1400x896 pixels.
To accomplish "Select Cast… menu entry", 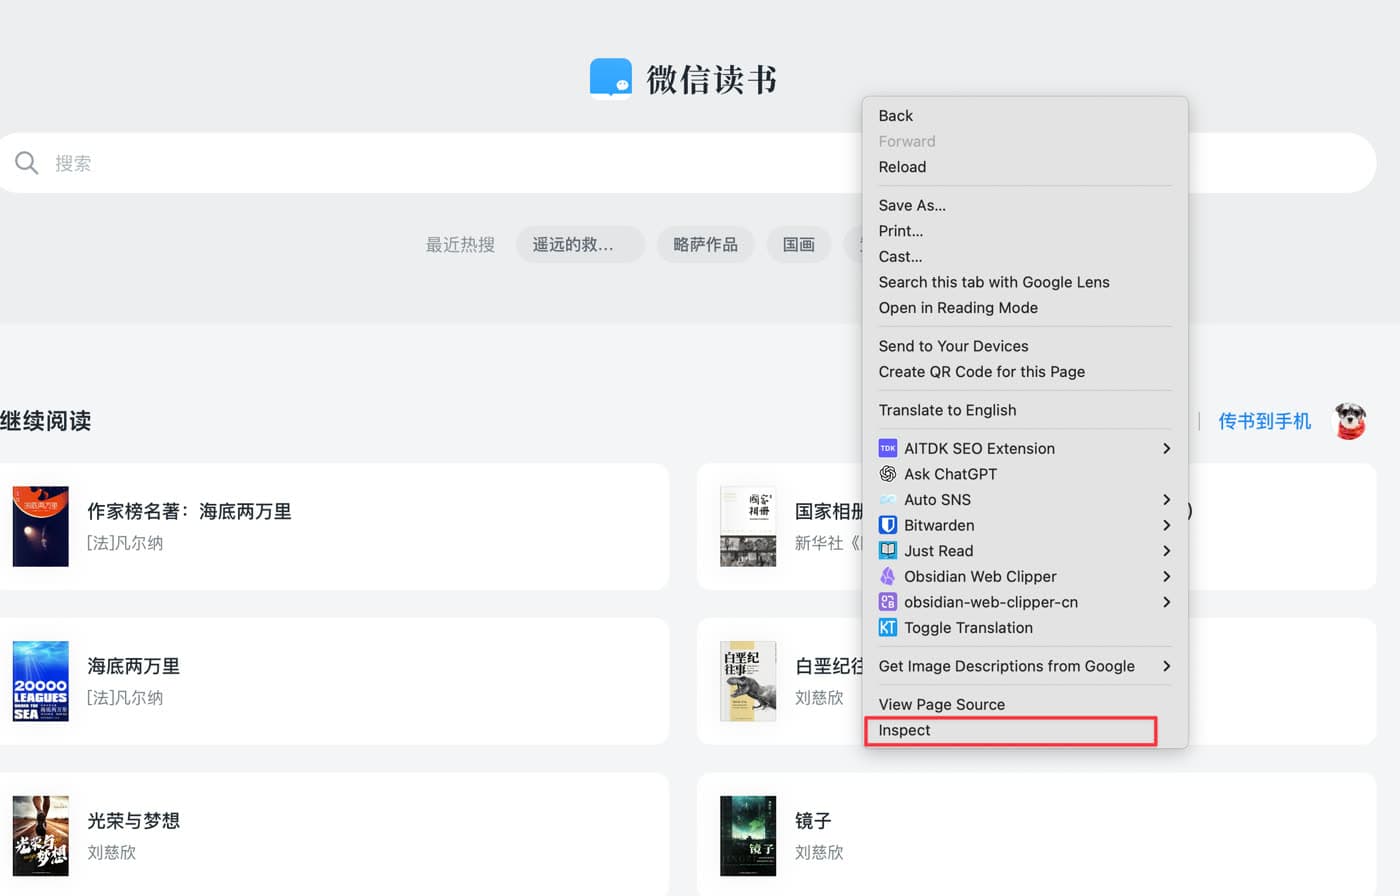I will click(x=1025, y=256).
